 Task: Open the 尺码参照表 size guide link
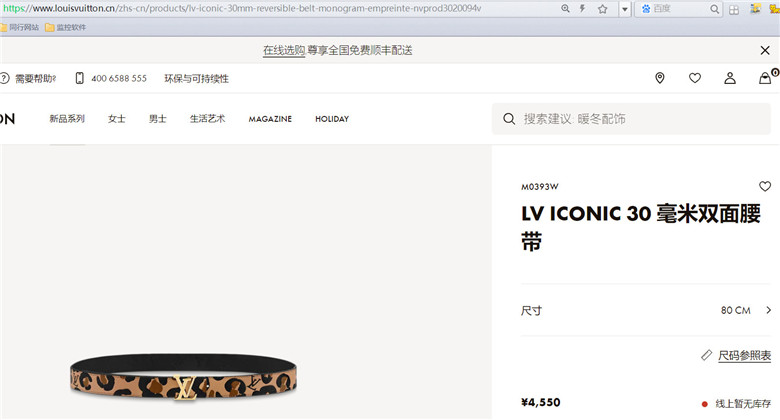744,356
